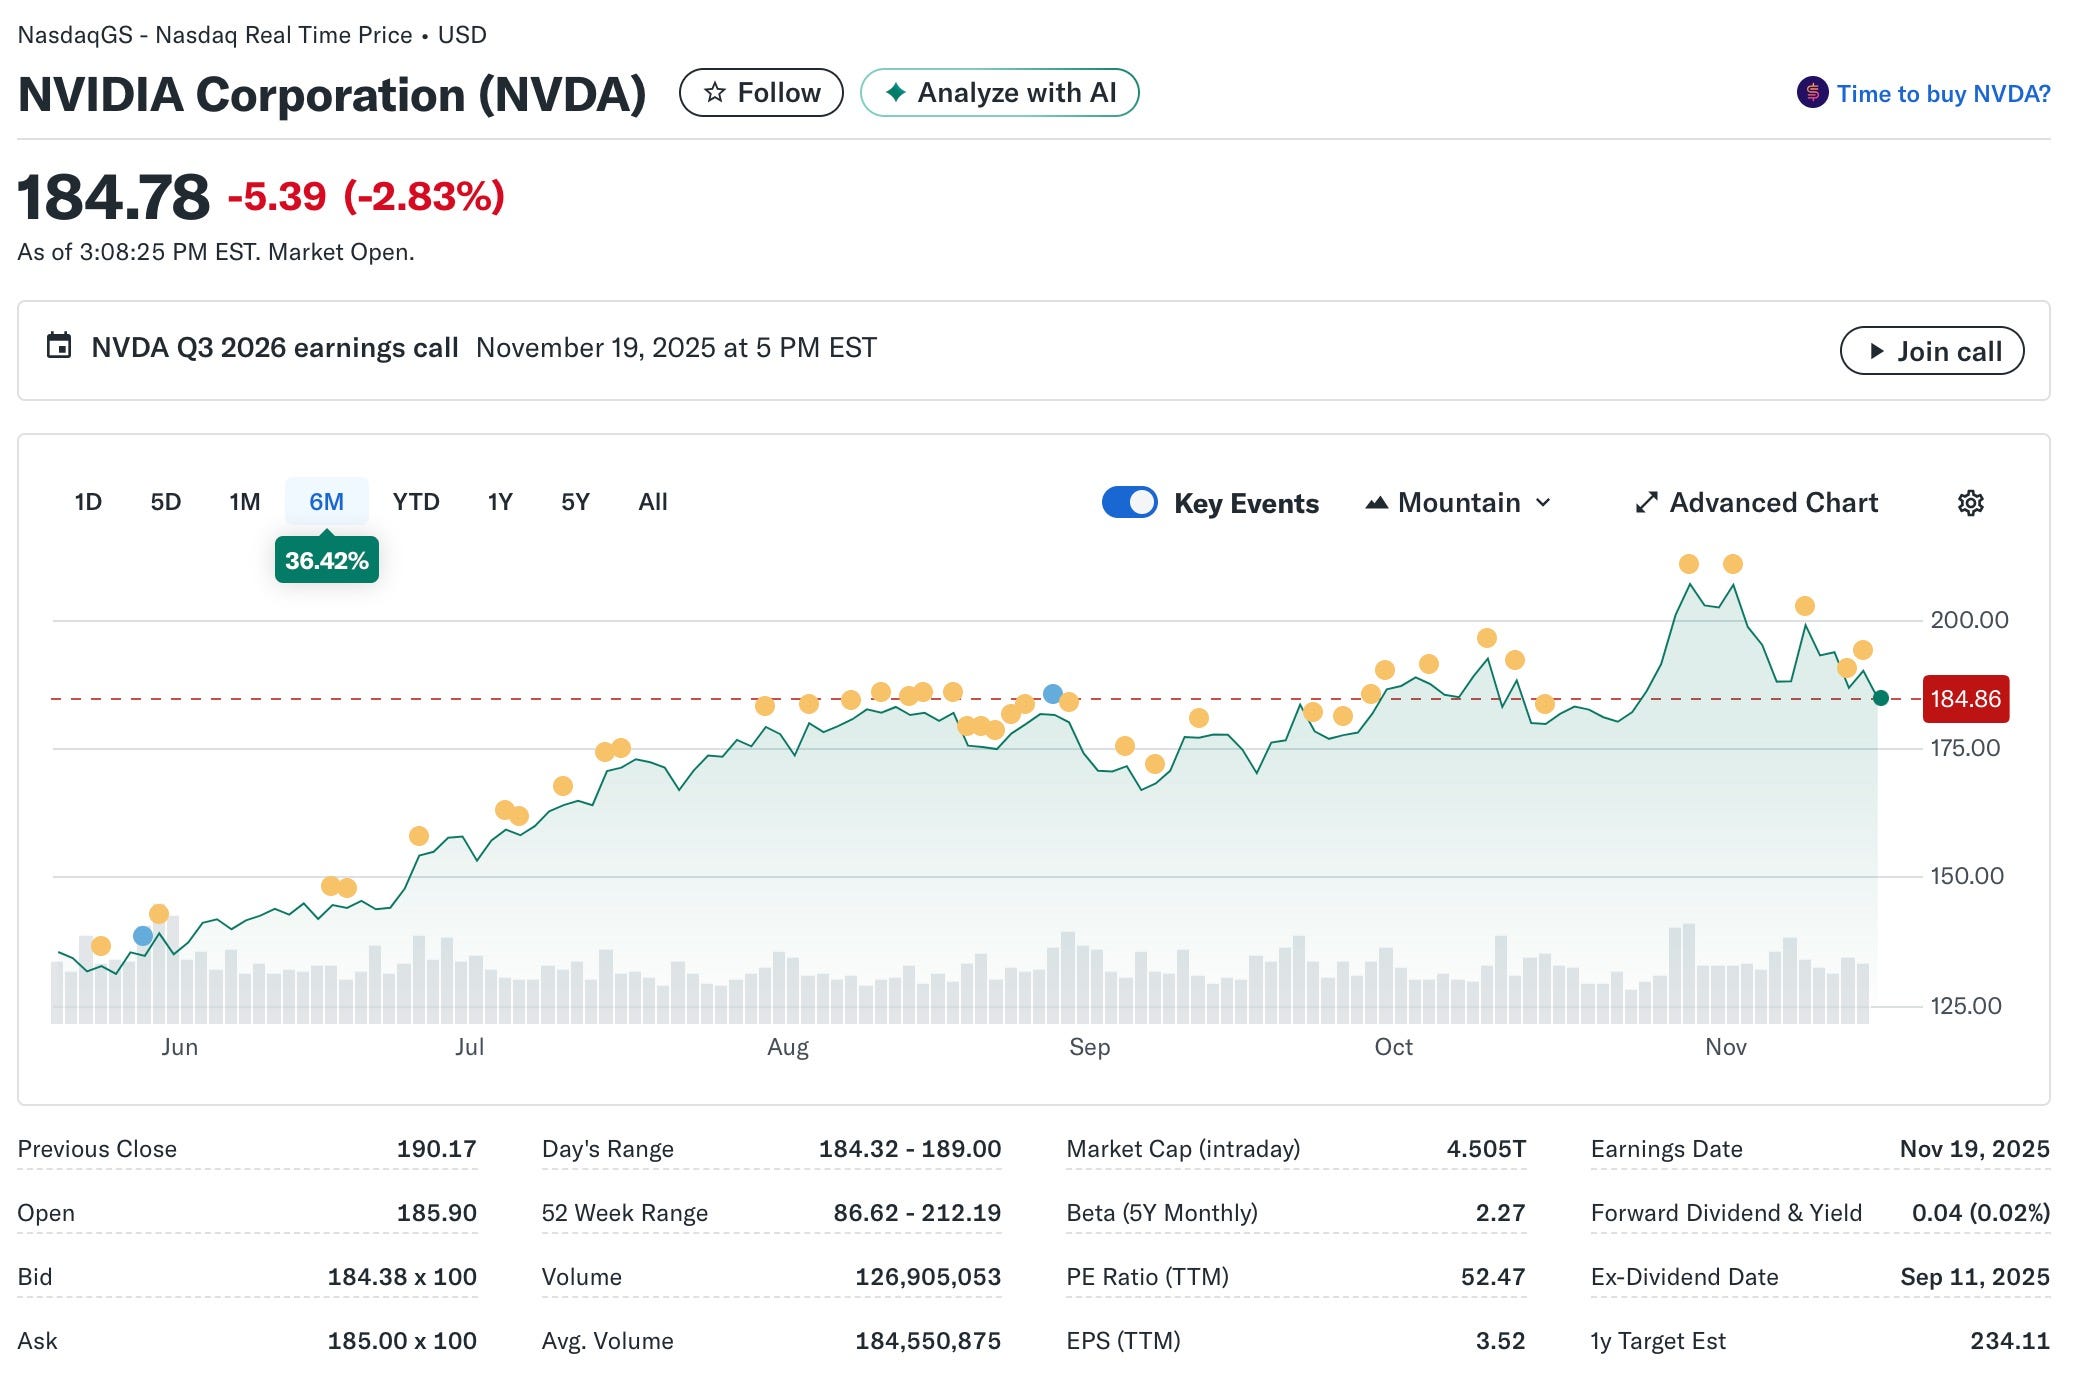This screenshot has width=2092, height=1386.
Task: Select the 5Y chart range
Action: (575, 502)
